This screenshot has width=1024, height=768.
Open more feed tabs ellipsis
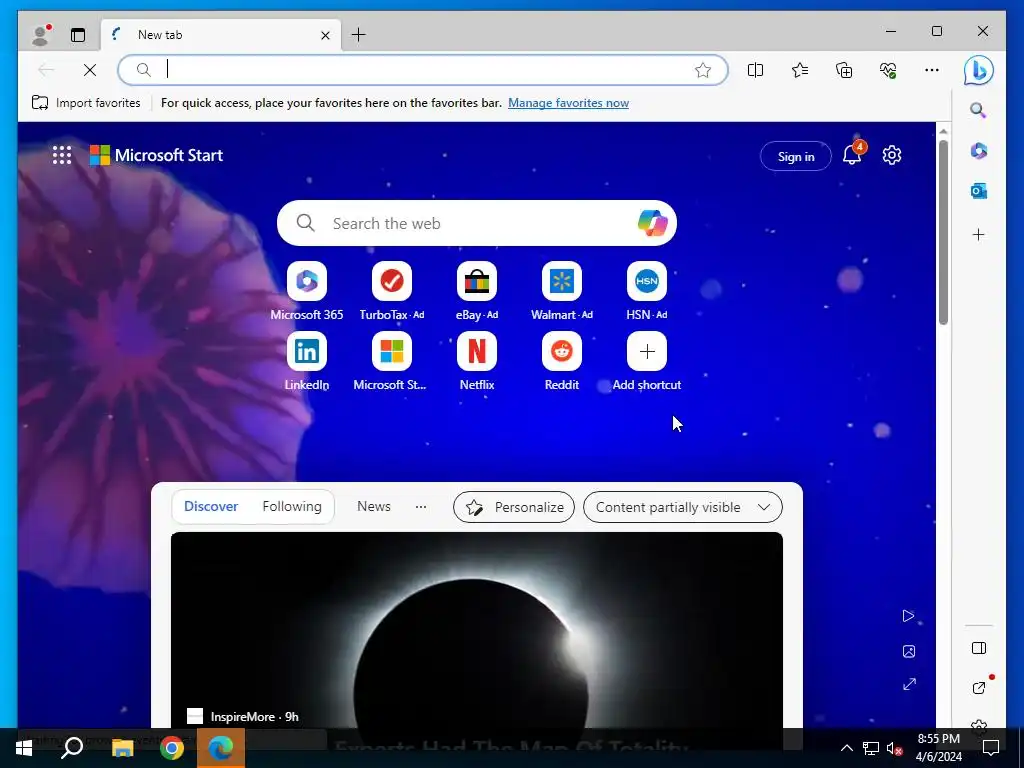(421, 506)
